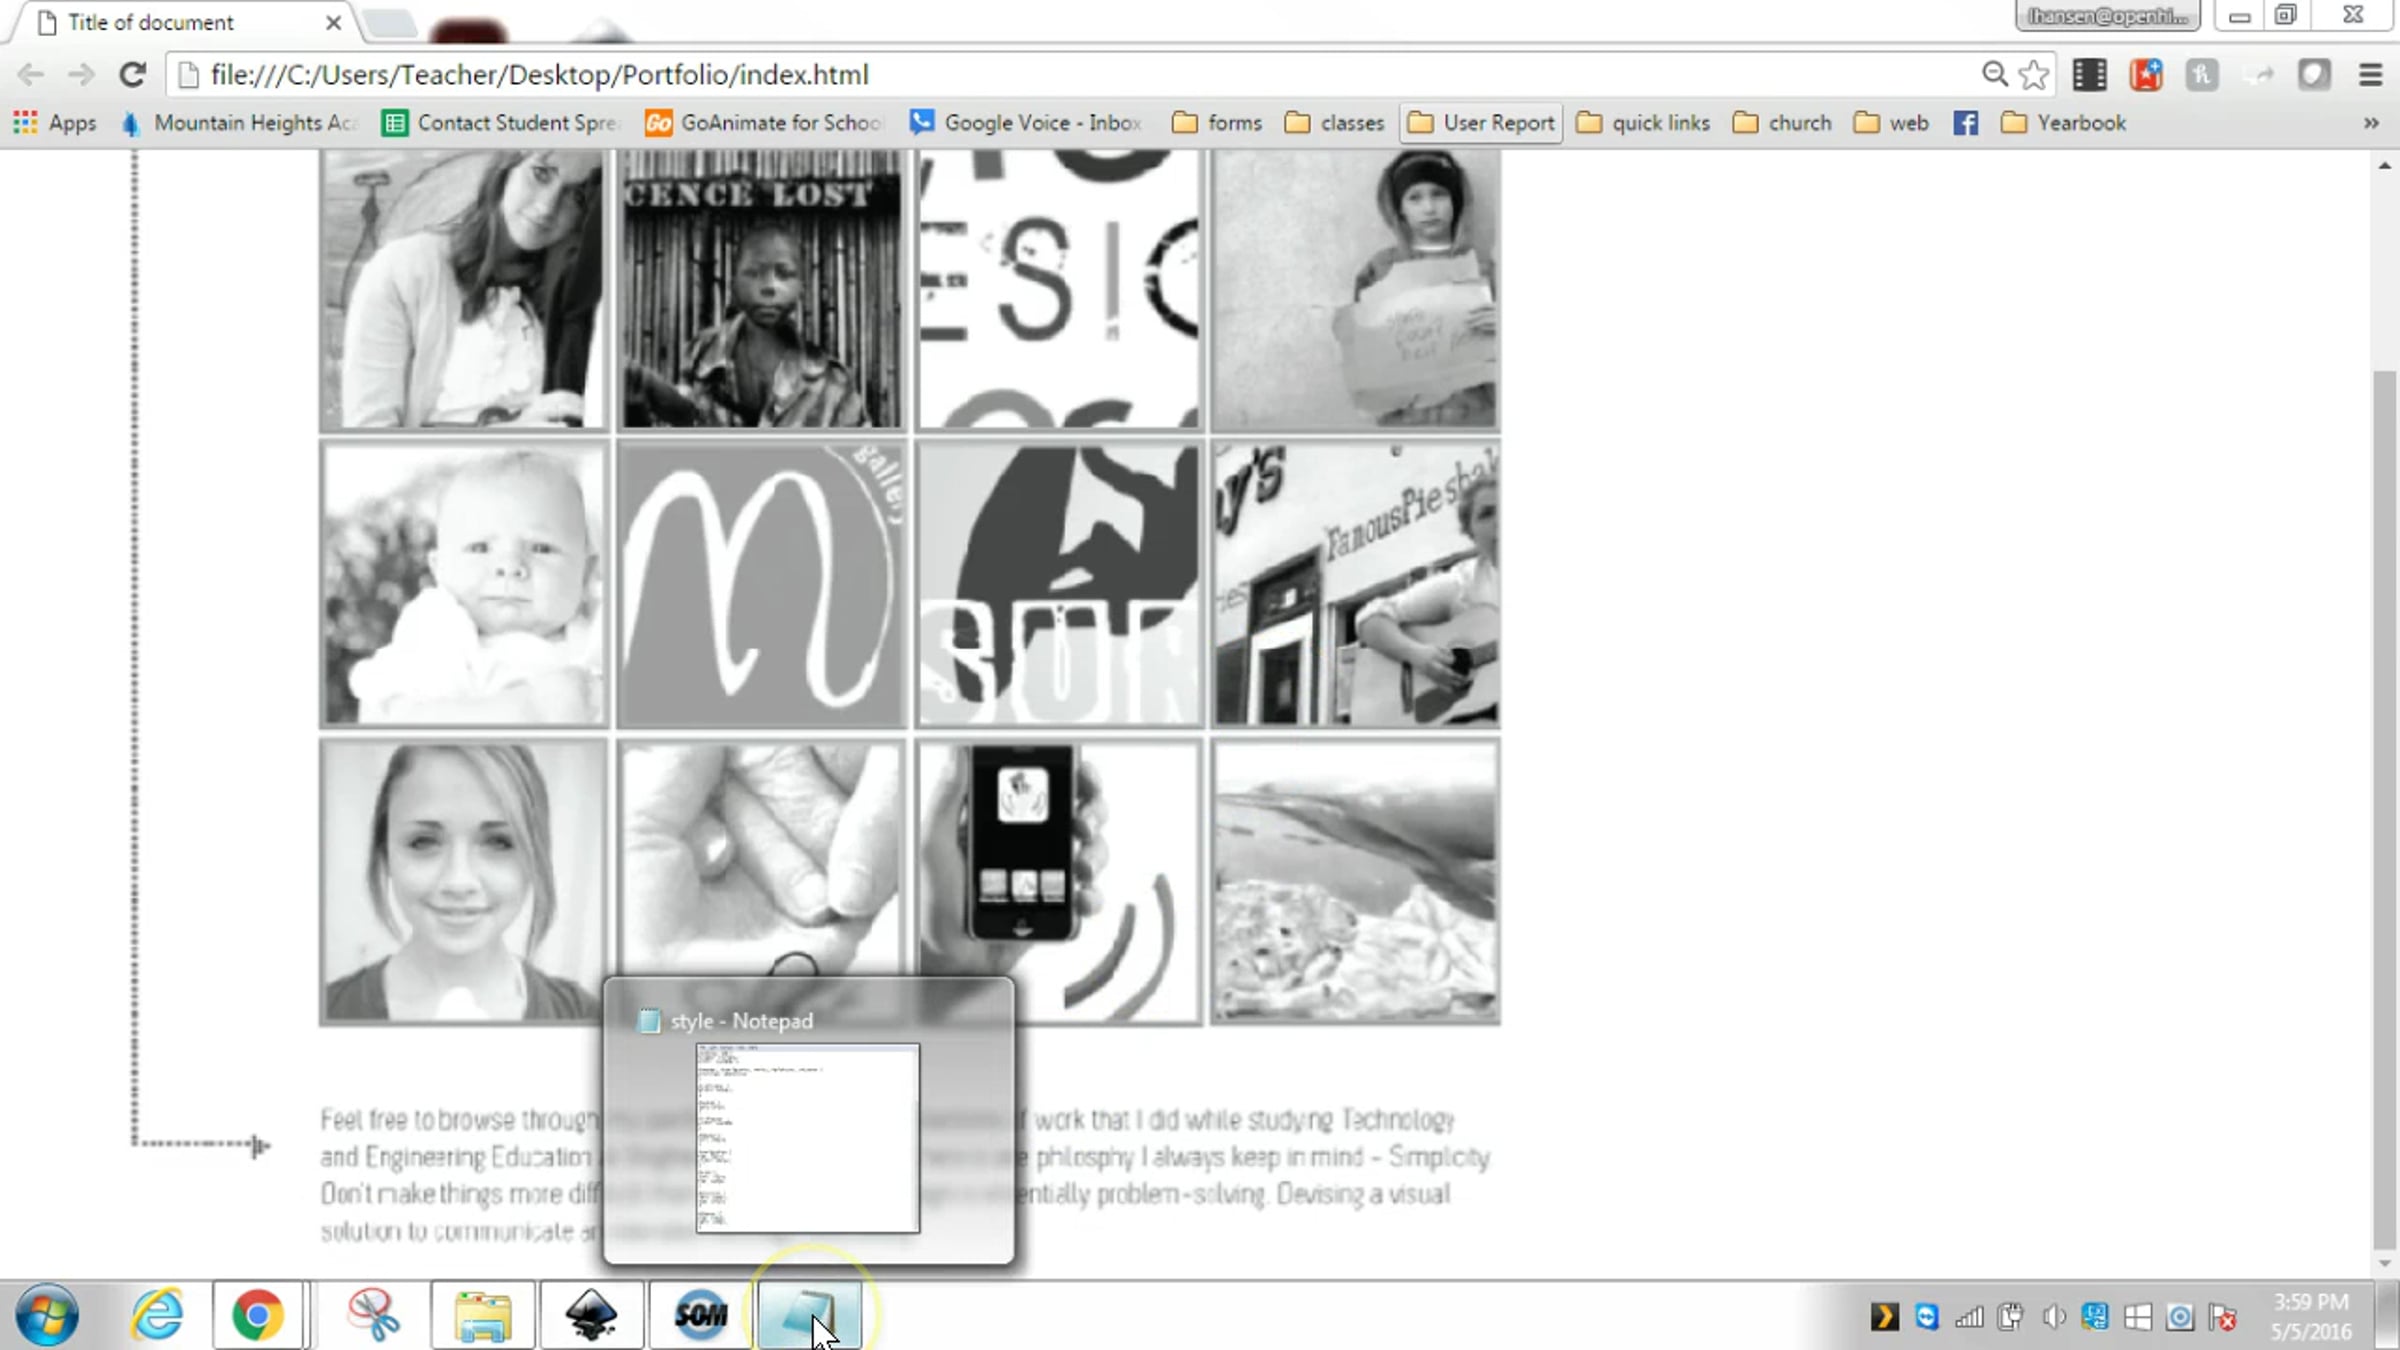Open Internet Explorer from taskbar
The width and height of the screenshot is (2400, 1350).
pos(157,1315)
